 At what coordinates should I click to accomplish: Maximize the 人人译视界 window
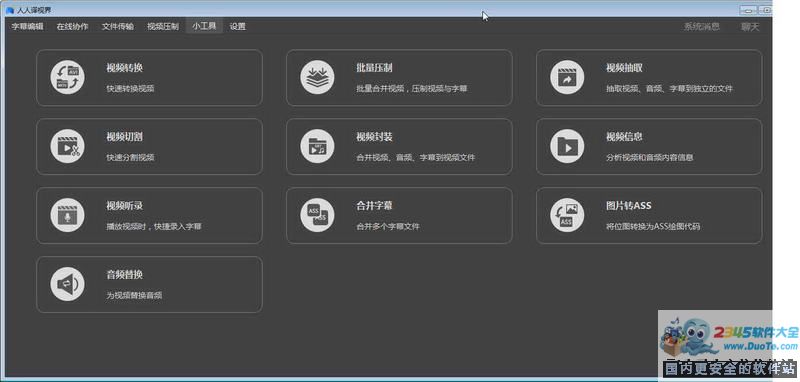pyautogui.click(x=765, y=10)
